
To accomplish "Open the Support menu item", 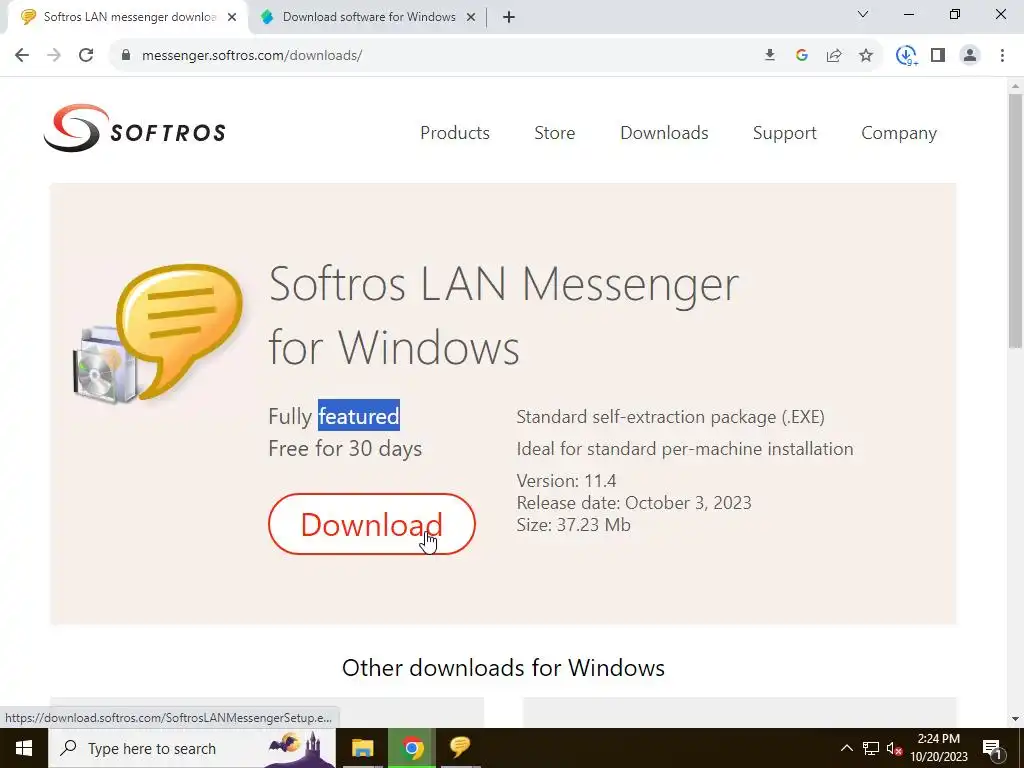I will tap(784, 133).
